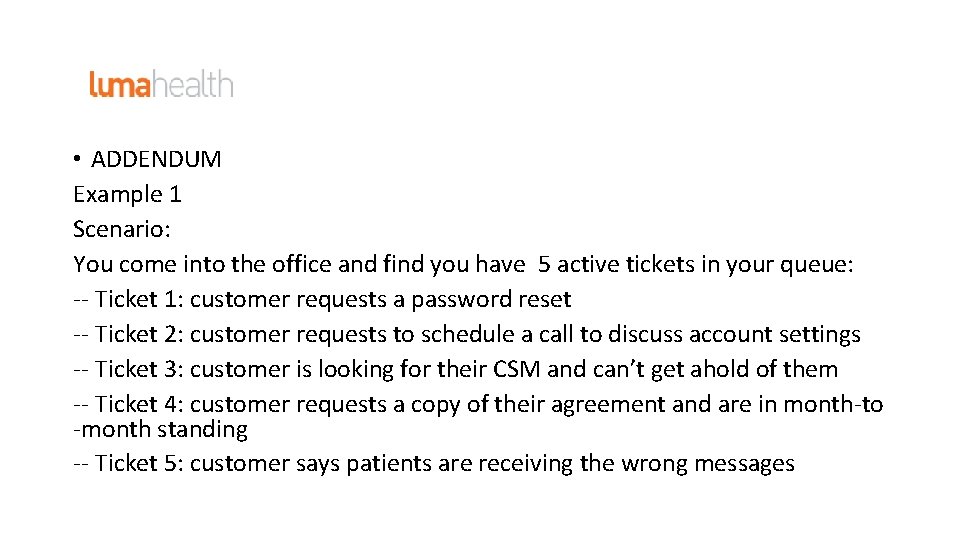
Task: Click the wrapped "-month standing" text
Action: point(160,429)
